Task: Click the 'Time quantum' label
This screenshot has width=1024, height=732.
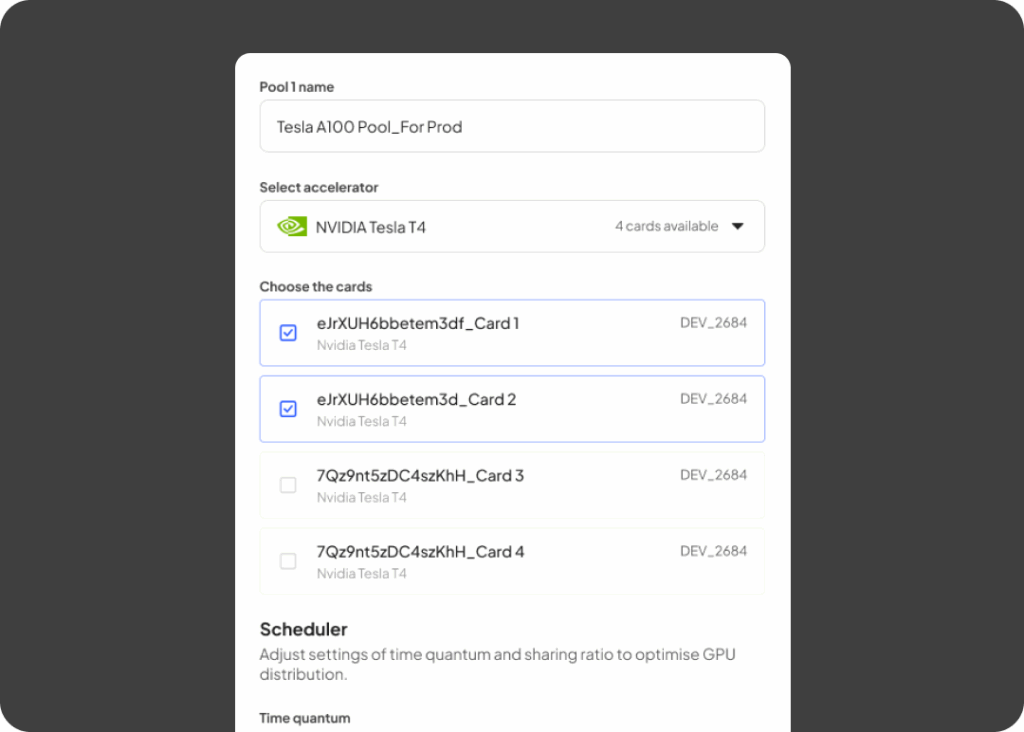Action: coord(305,718)
